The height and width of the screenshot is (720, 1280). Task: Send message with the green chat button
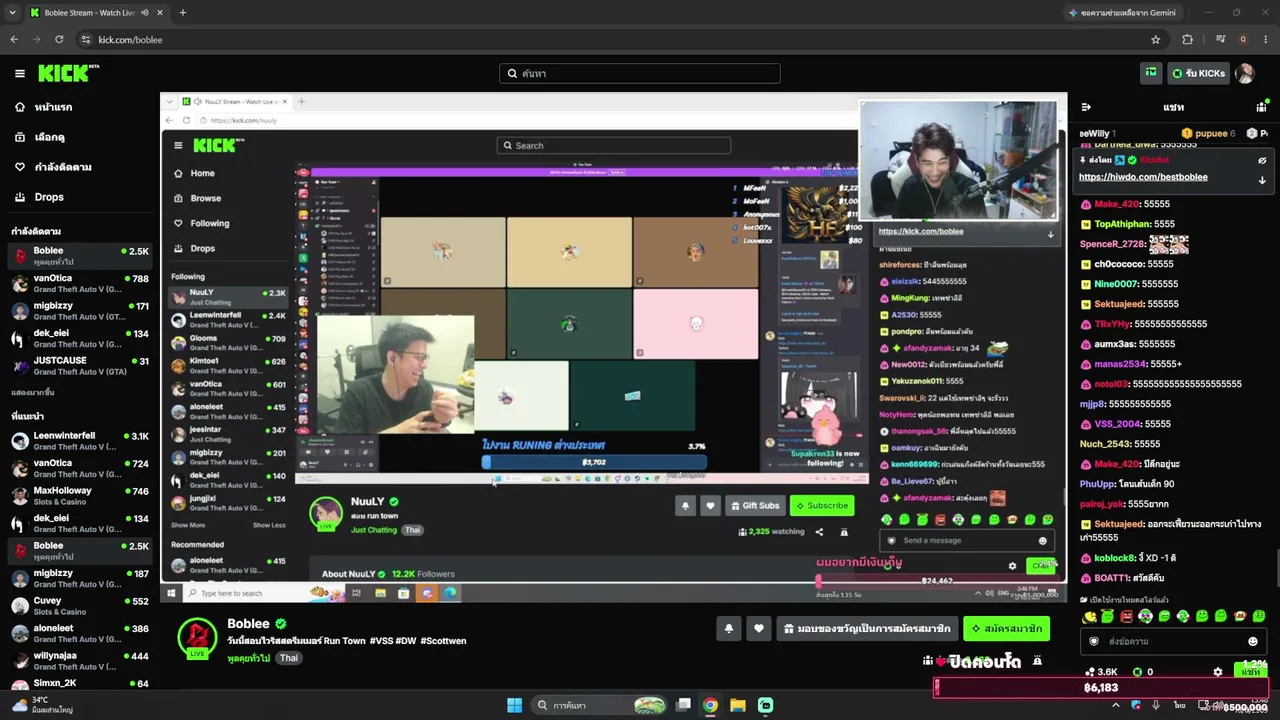[1250, 672]
